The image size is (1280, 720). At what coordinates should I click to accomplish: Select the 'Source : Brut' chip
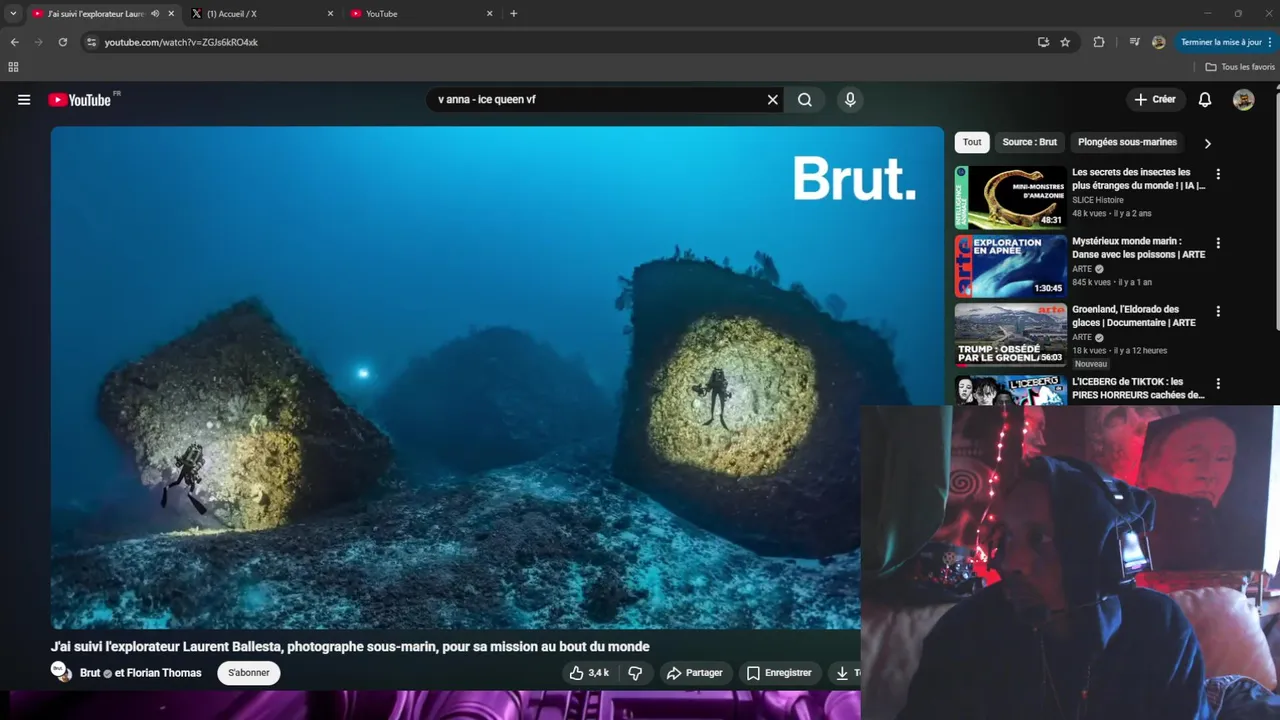[x=1029, y=142]
